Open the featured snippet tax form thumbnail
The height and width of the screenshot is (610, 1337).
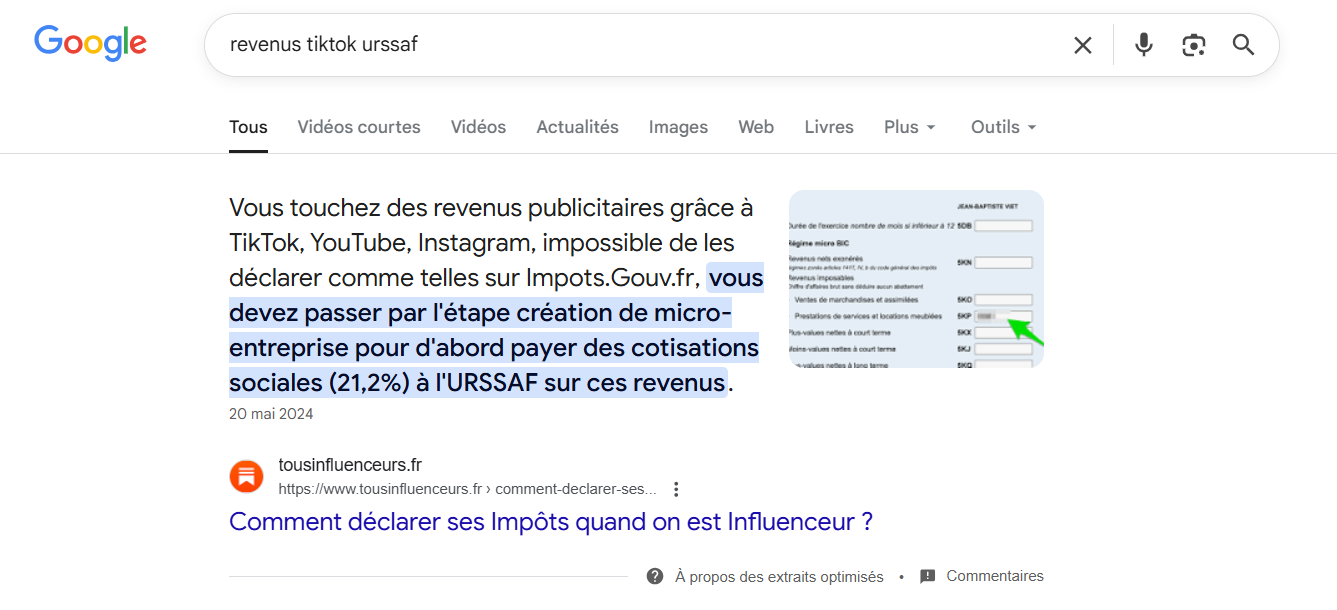tap(916, 279)
